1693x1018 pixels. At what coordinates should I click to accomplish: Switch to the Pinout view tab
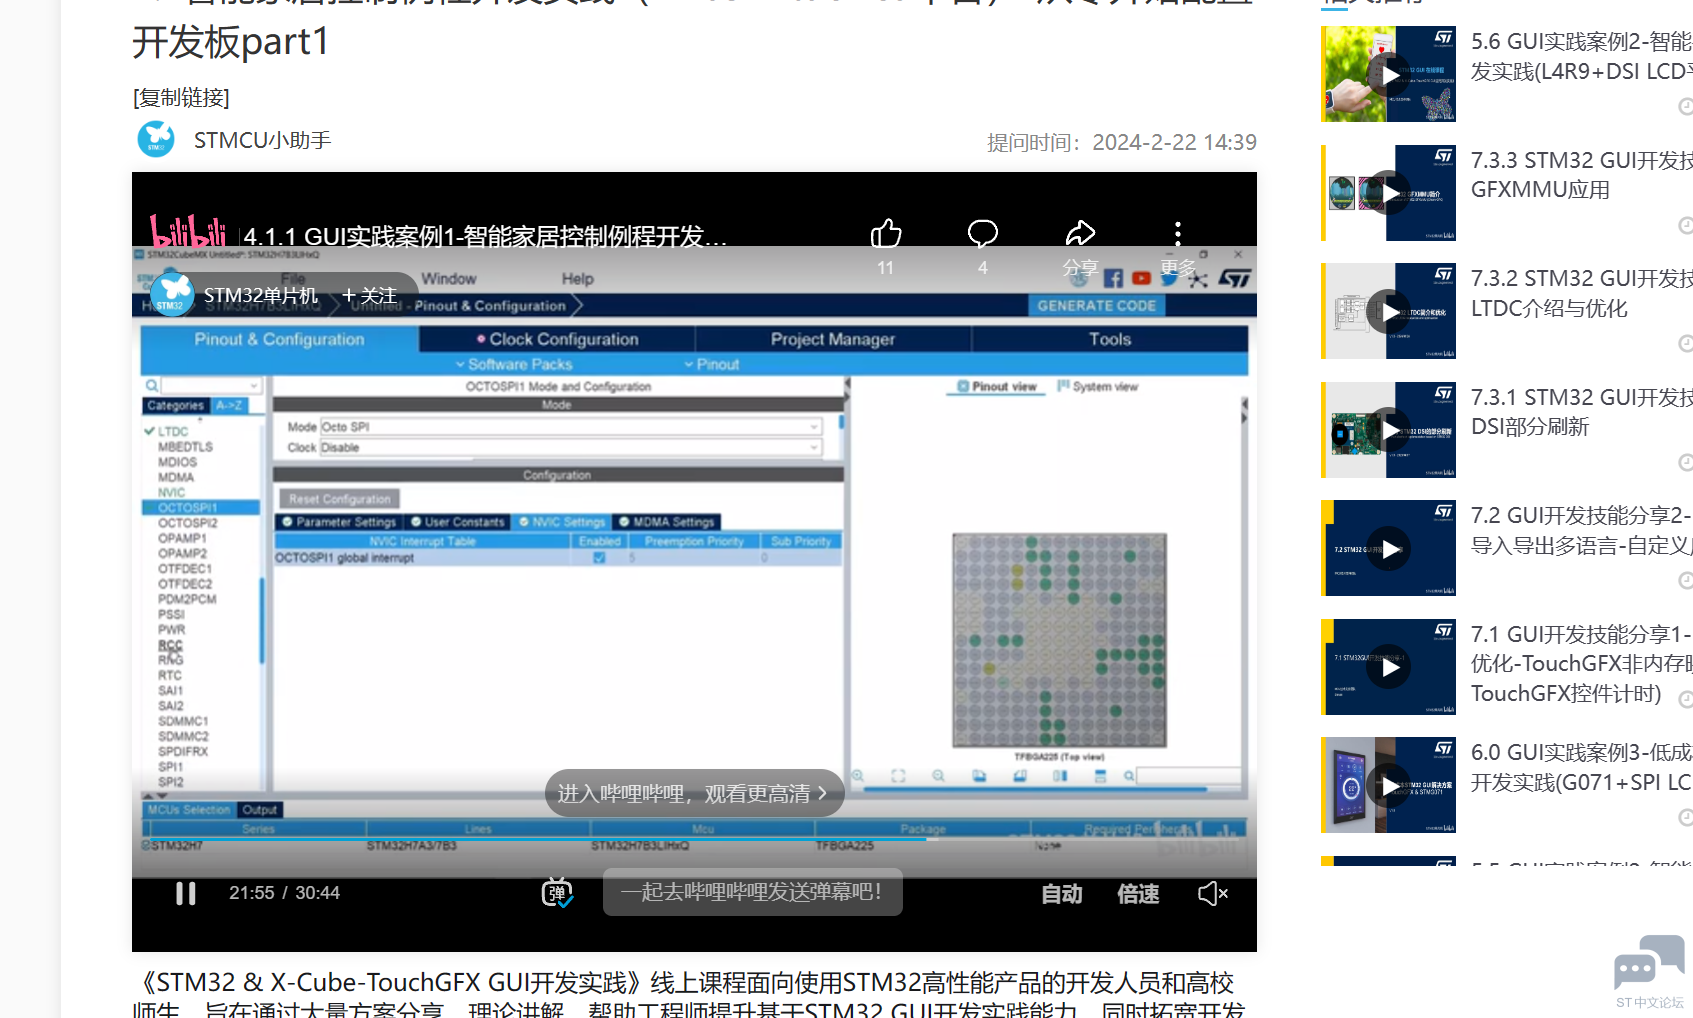coord(997,387)
